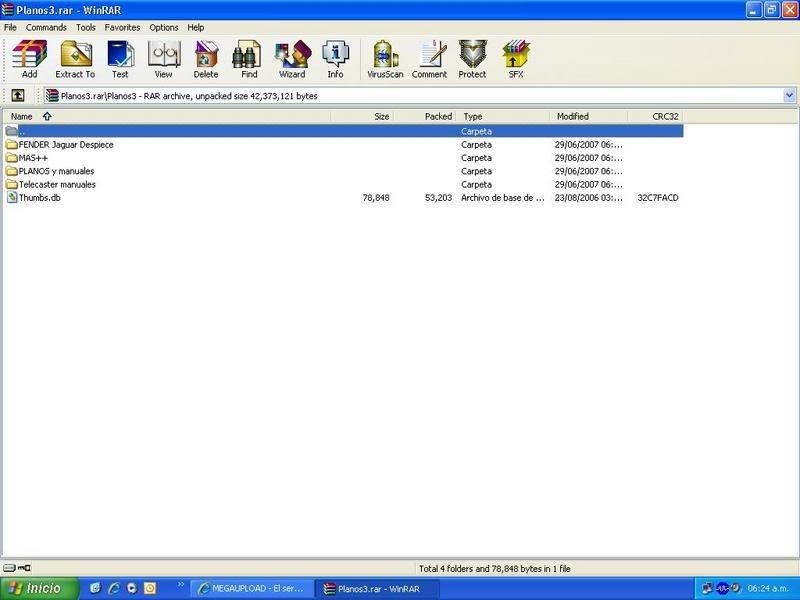Viewport: 800px width, 600px height.
Task: Open the Inicio start button
Action: coord(39,588)
